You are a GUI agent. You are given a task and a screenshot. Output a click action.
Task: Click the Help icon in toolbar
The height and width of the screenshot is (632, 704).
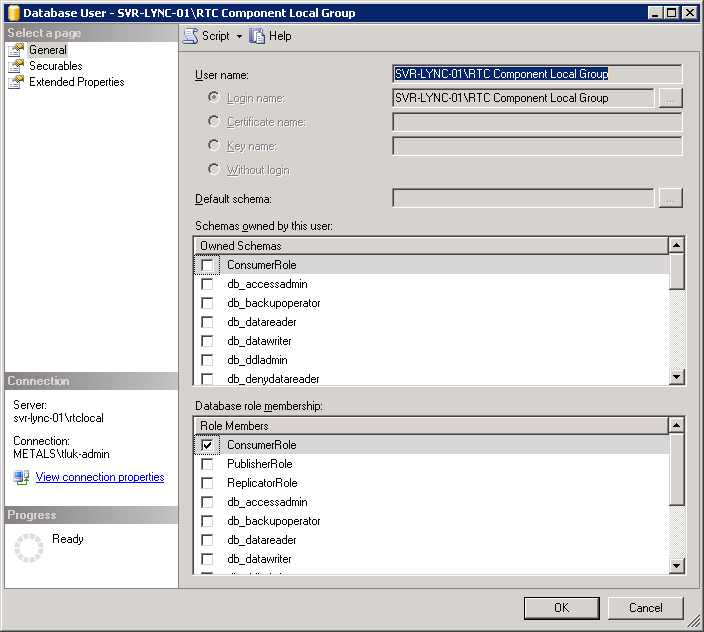click(x=257, y=36)
